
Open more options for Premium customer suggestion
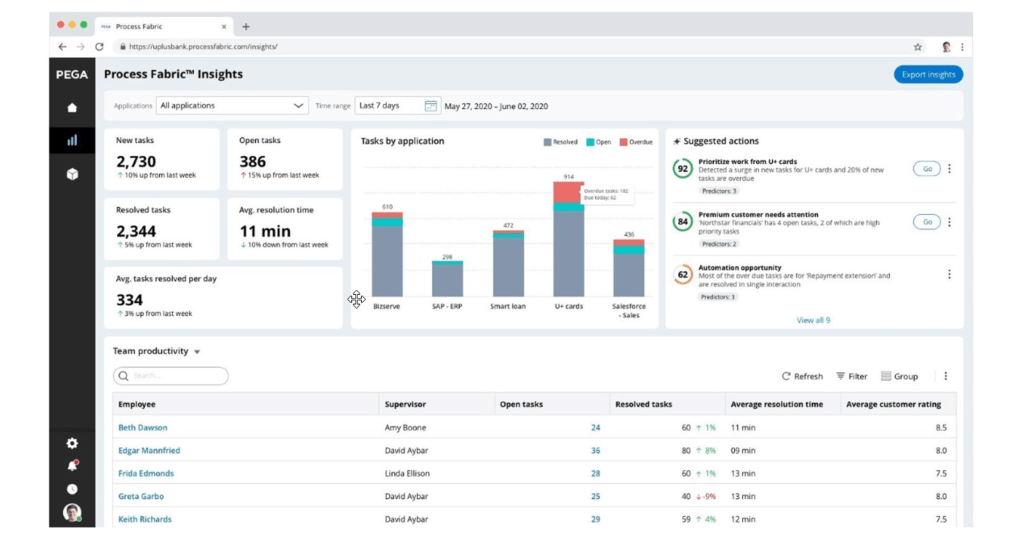coord(949,222)
